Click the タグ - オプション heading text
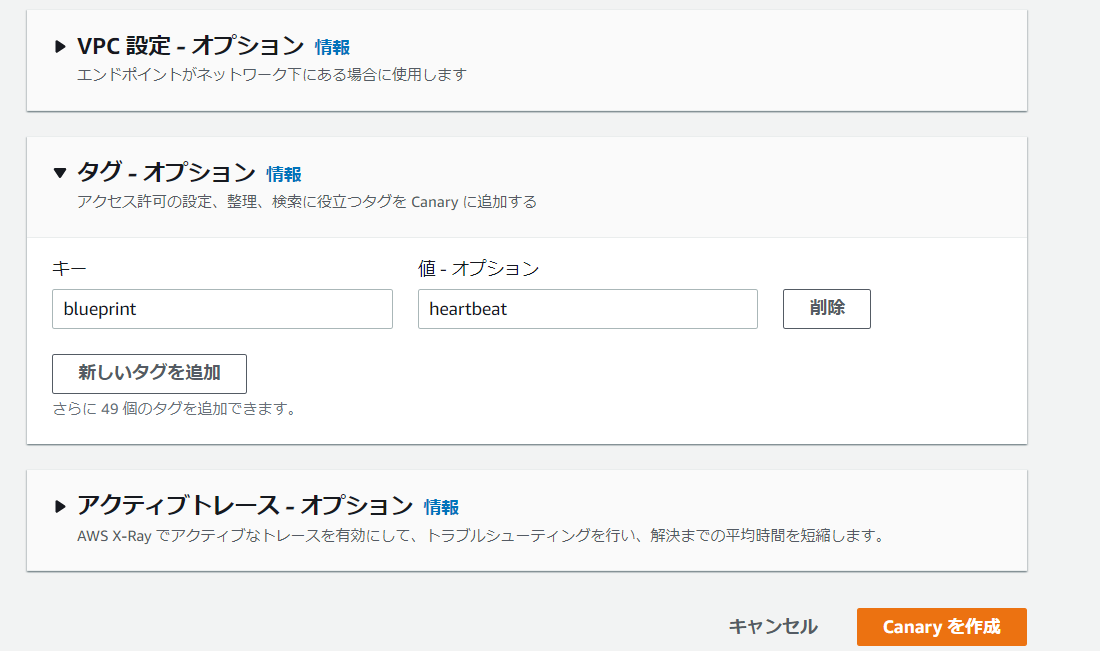Viewport: 1100px width, 651px height. pos(166,173)
